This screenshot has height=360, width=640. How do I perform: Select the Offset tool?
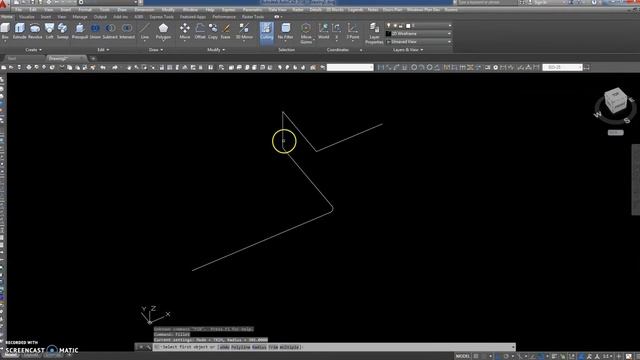coord(200,31)
